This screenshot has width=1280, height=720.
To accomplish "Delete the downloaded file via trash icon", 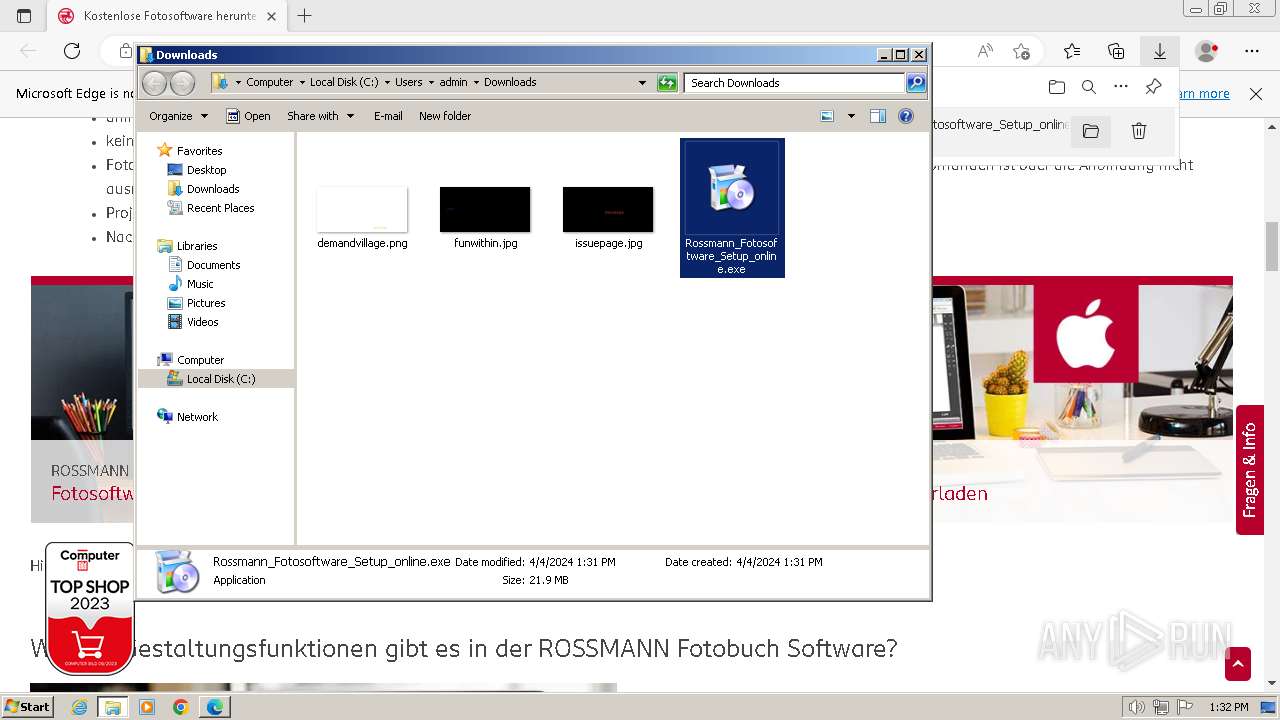I will point(1138,131).
